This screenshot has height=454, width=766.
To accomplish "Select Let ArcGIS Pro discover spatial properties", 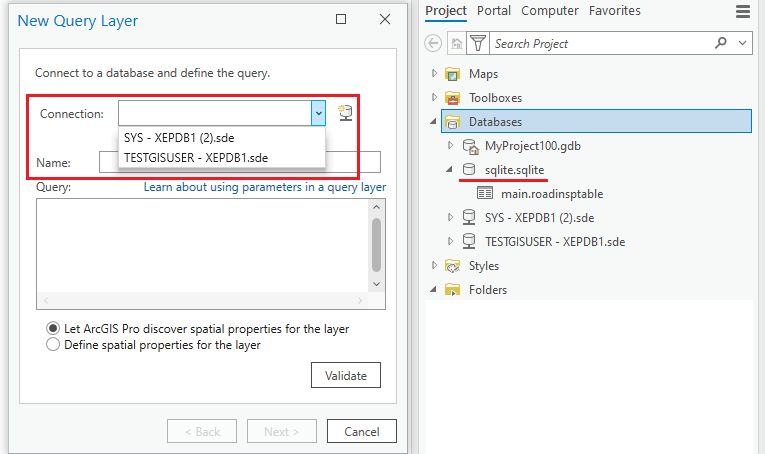I will tap(53, 328).
